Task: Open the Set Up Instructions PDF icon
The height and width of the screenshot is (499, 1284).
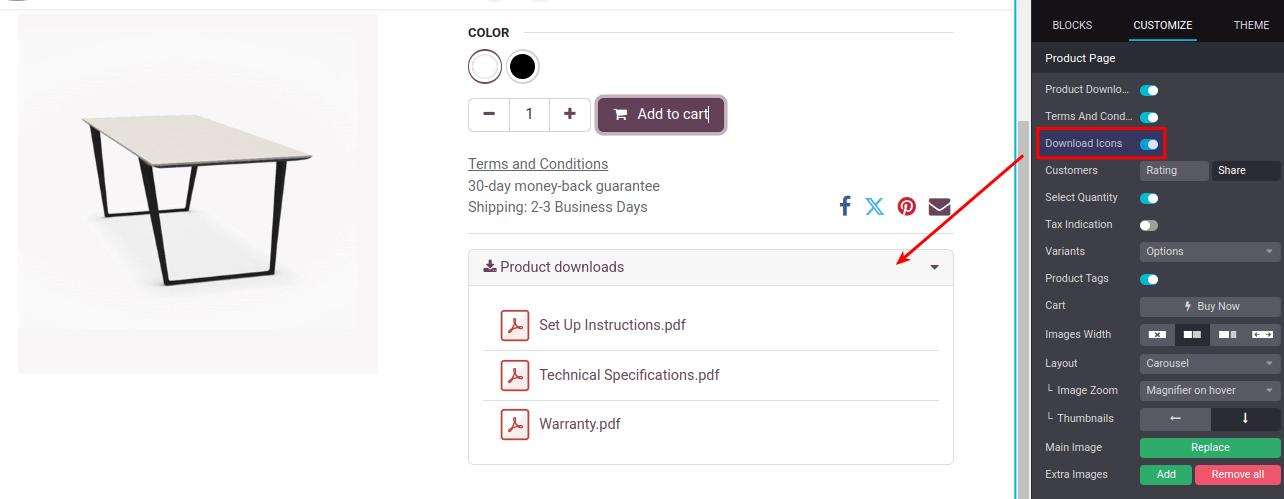Action: tap(515, 325)
